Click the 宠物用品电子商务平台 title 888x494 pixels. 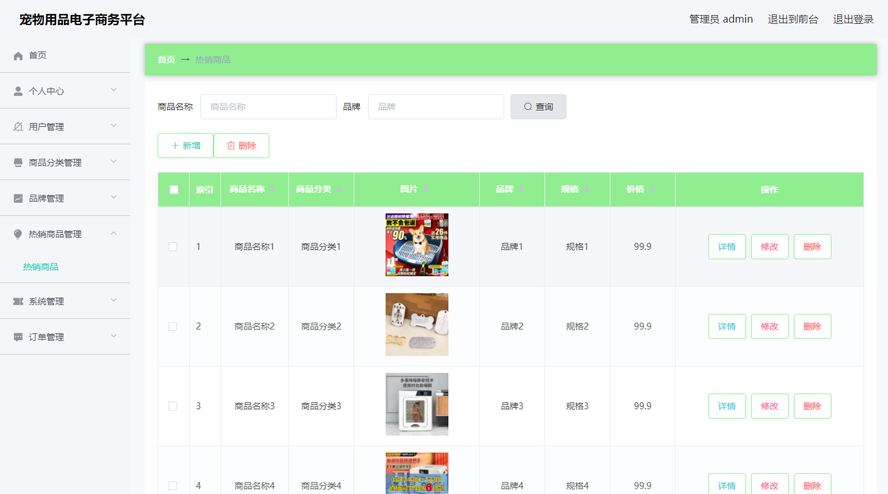tap(82, 20)
